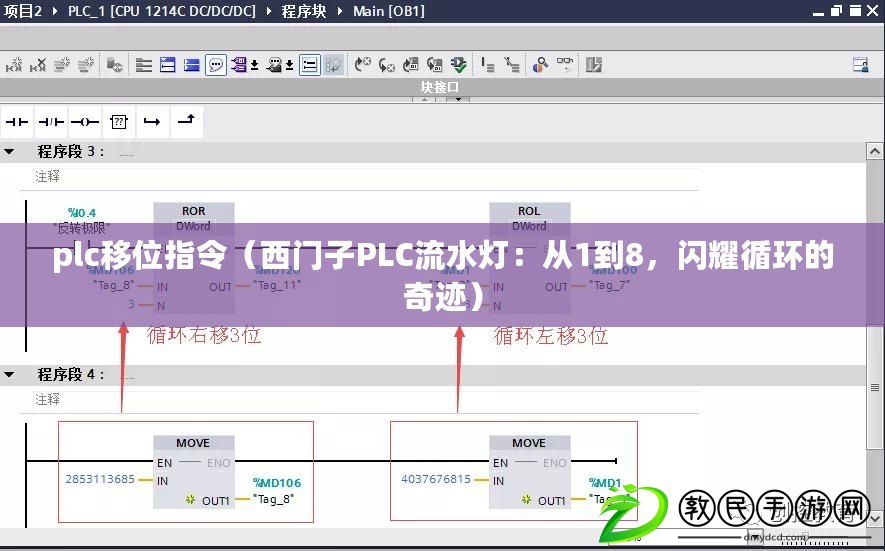Click the block-call arrow icon left of the green checkmark
The image size is (885, 551).
coord(434,65)
